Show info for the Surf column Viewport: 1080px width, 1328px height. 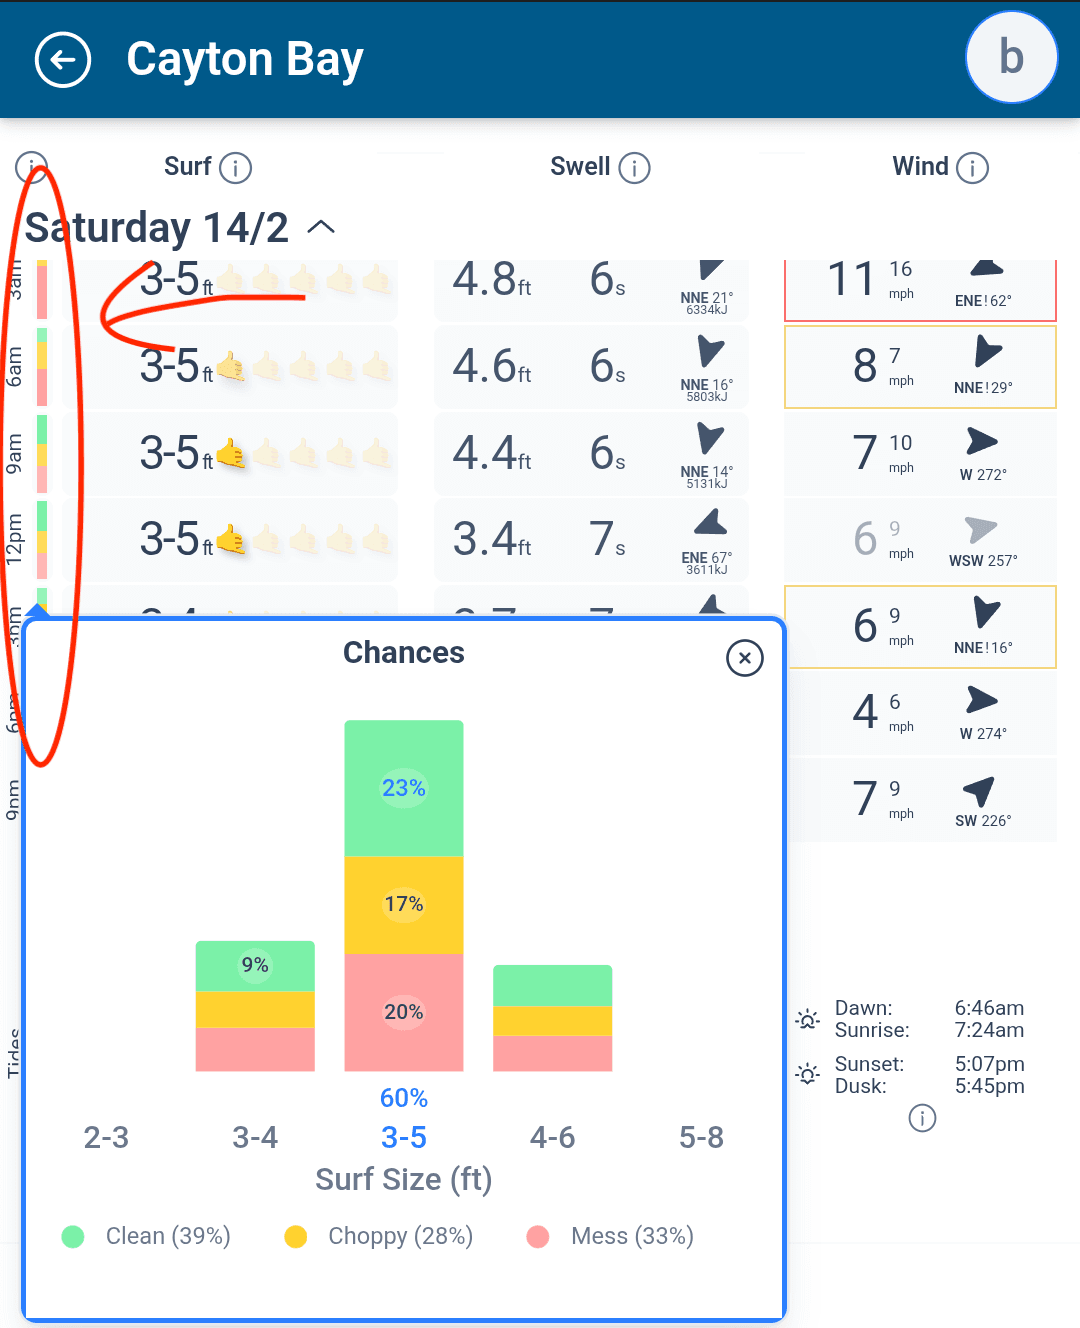pos(235,168)
